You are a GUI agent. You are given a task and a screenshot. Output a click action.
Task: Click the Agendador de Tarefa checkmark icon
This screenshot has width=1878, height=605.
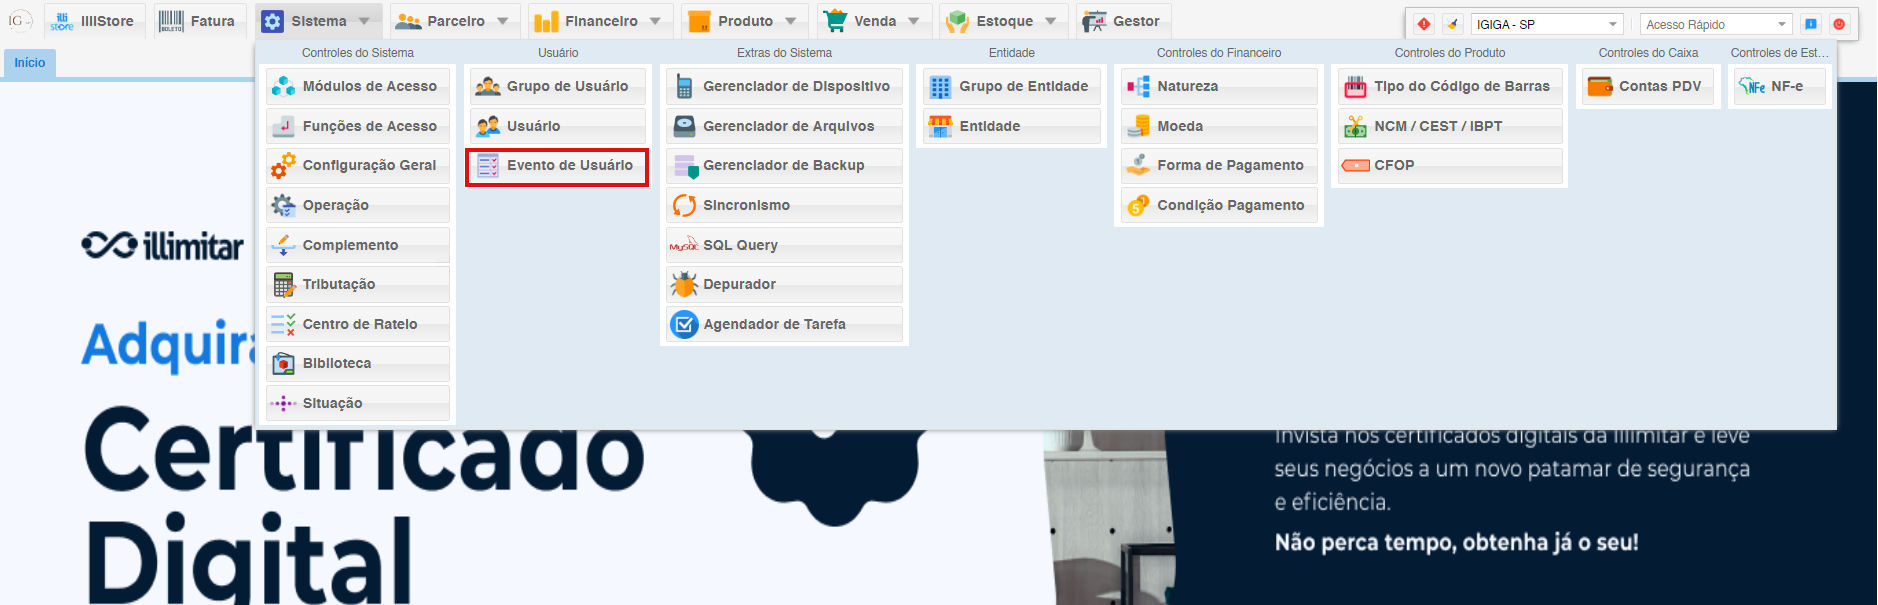click(684, 324)
